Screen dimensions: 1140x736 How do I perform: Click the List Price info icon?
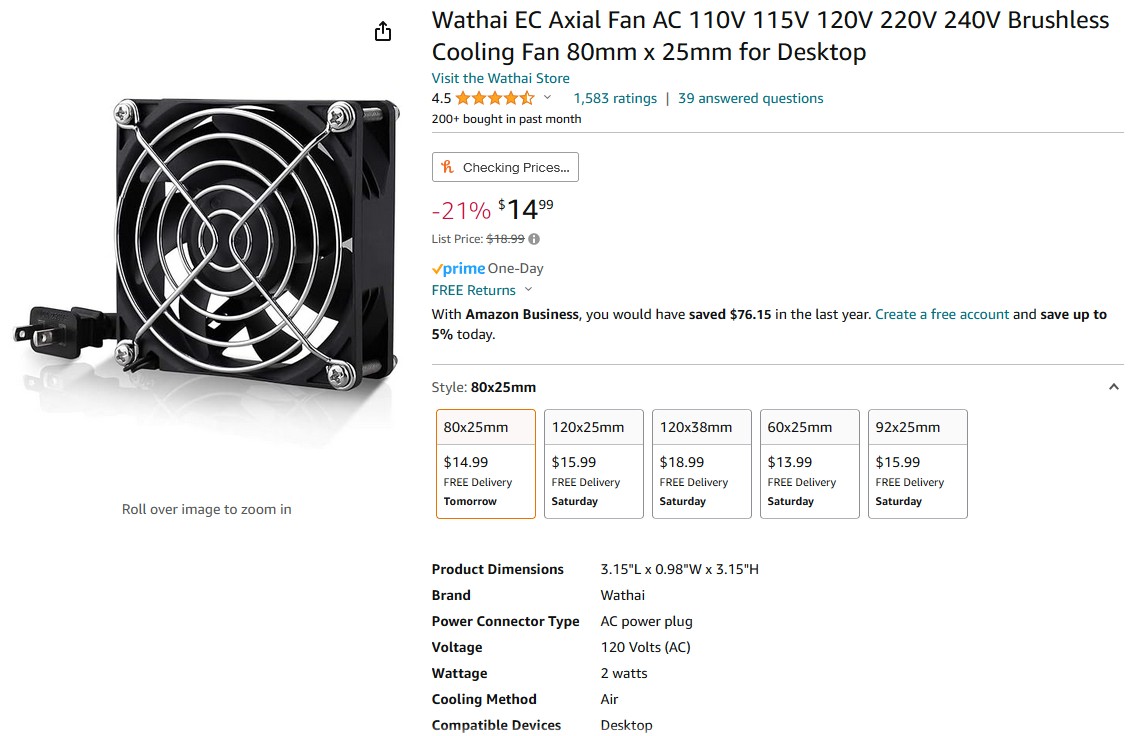534,239
